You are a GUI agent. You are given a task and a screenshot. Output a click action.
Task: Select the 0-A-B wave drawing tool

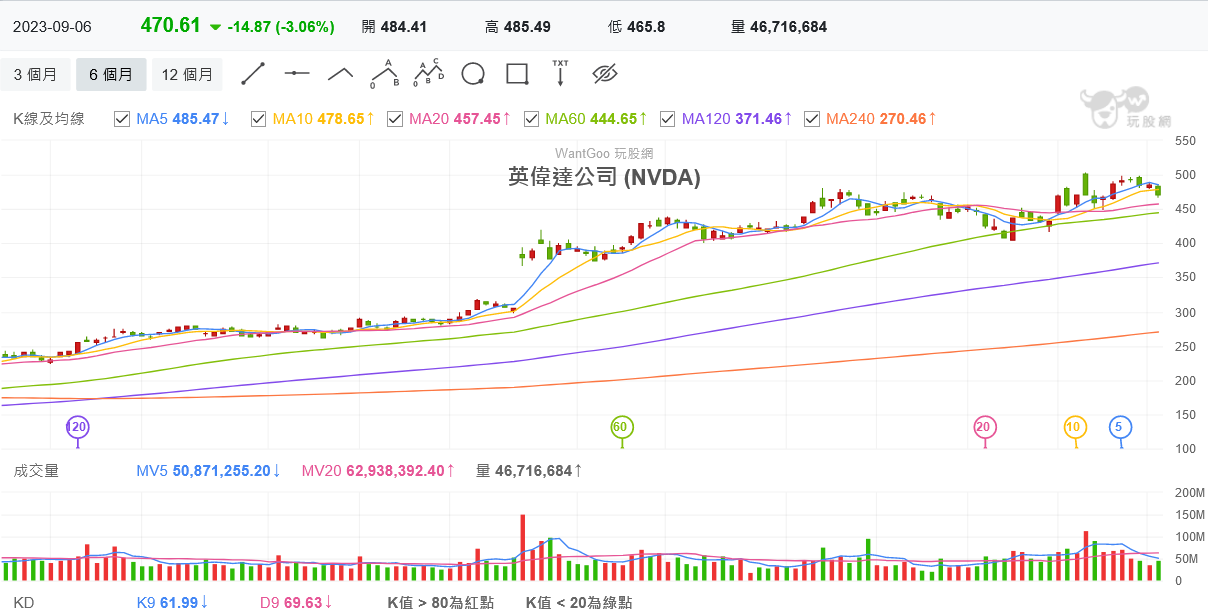click(x=385, y=74)
